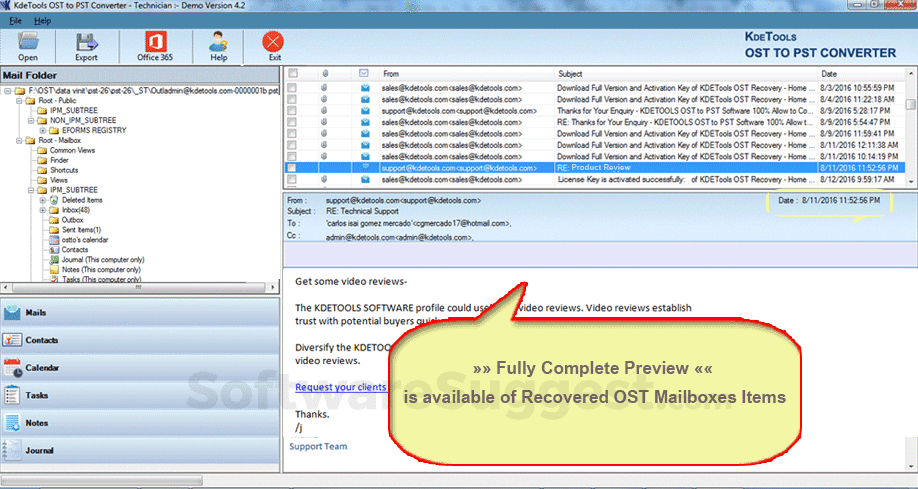Click envelope icon of 8/9/2016 5:28:17 PM mail

[x=365, y=111]
